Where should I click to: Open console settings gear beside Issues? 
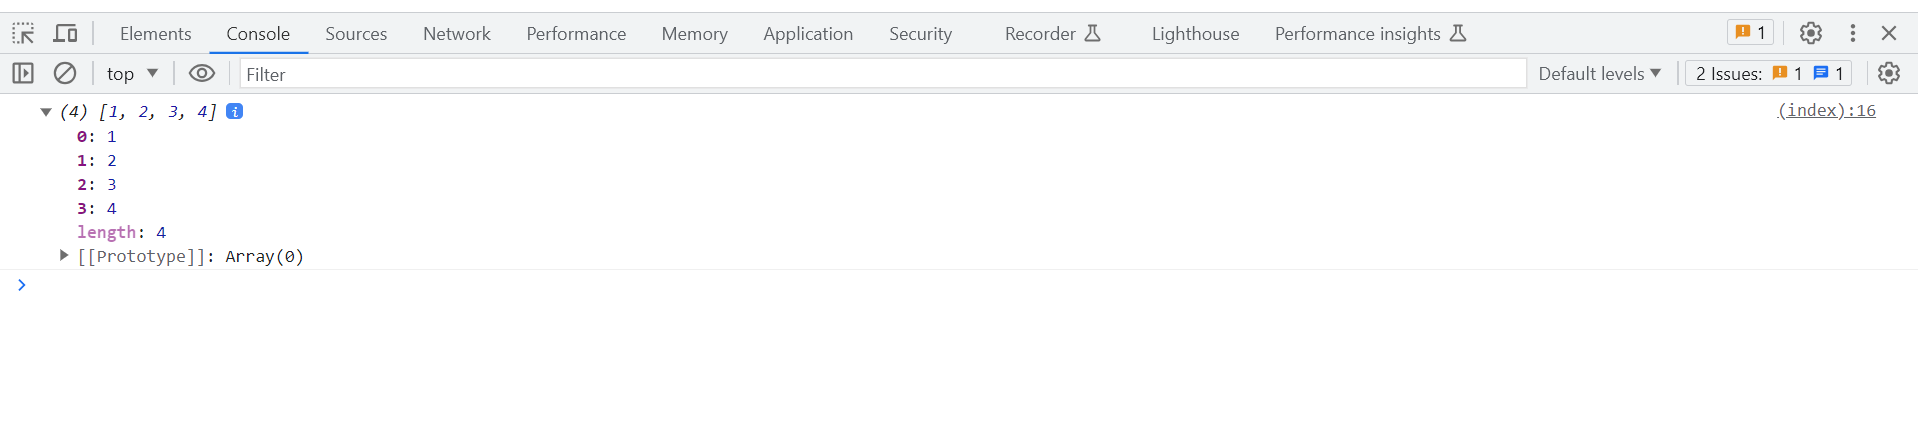1889,73
